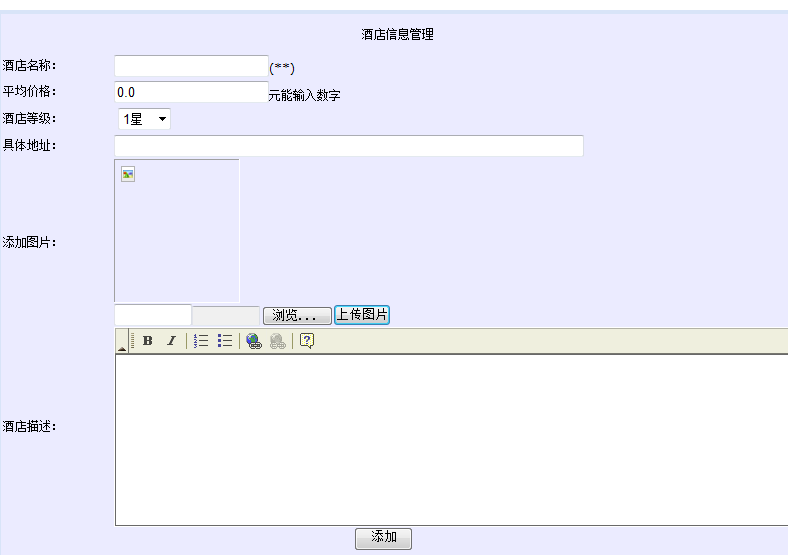Click inside the 酒店描述 rich text area
This screenshot has height=556, width=788.
coord(451,440)
